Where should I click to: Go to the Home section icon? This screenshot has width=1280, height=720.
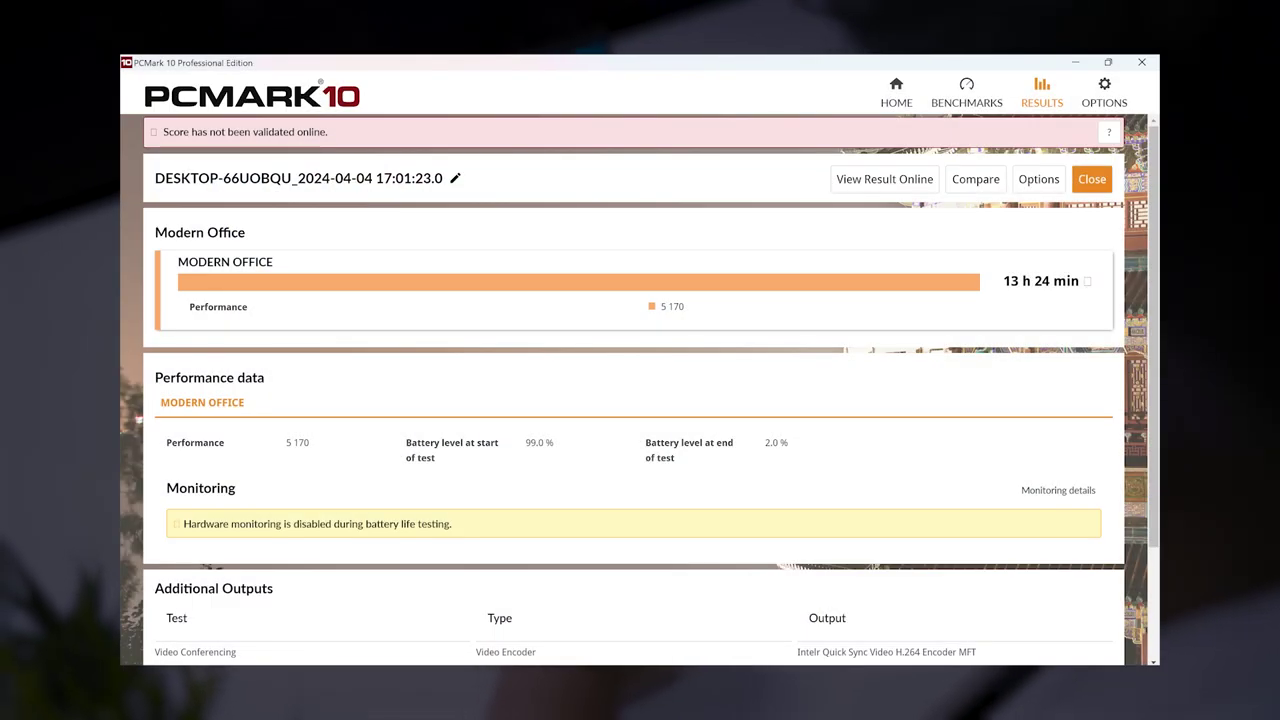[x=896, y=85]
